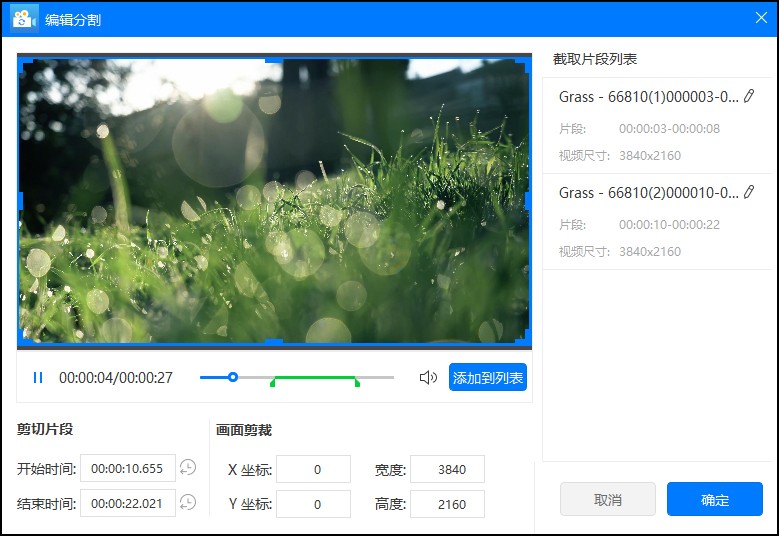Set end time to current position clock icon
This screenshot has height=536, width=779.
click(188, 503)
